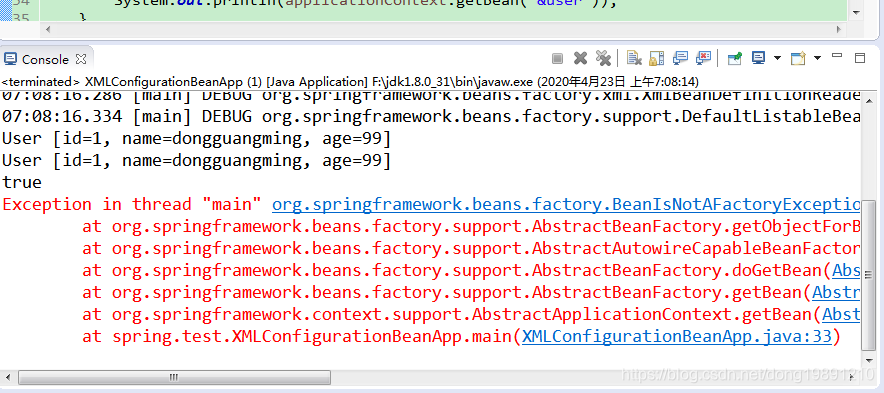Click the editor horizontal scrollbar right arrow

[x=839, y=29]
